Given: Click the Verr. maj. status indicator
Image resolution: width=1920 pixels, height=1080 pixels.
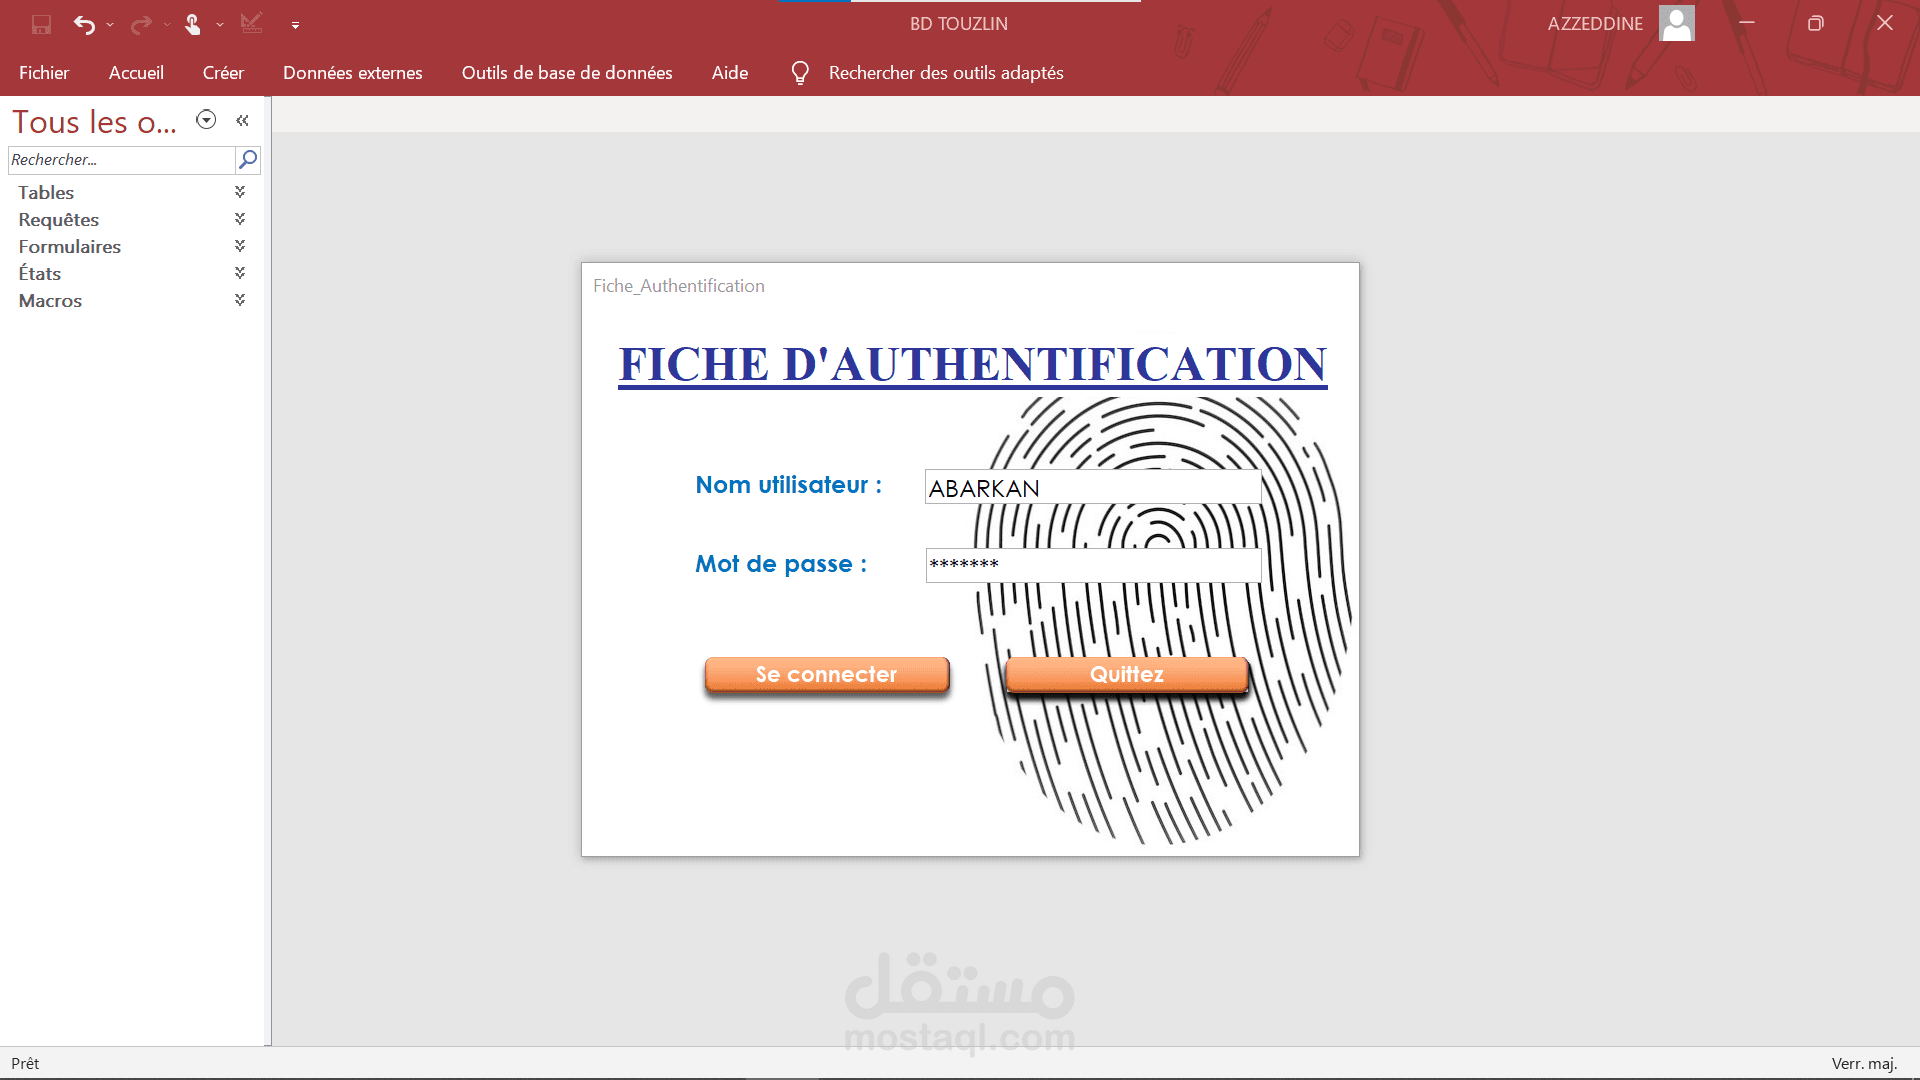Looking at the screenshot, I should [x=1864, y=1063].
